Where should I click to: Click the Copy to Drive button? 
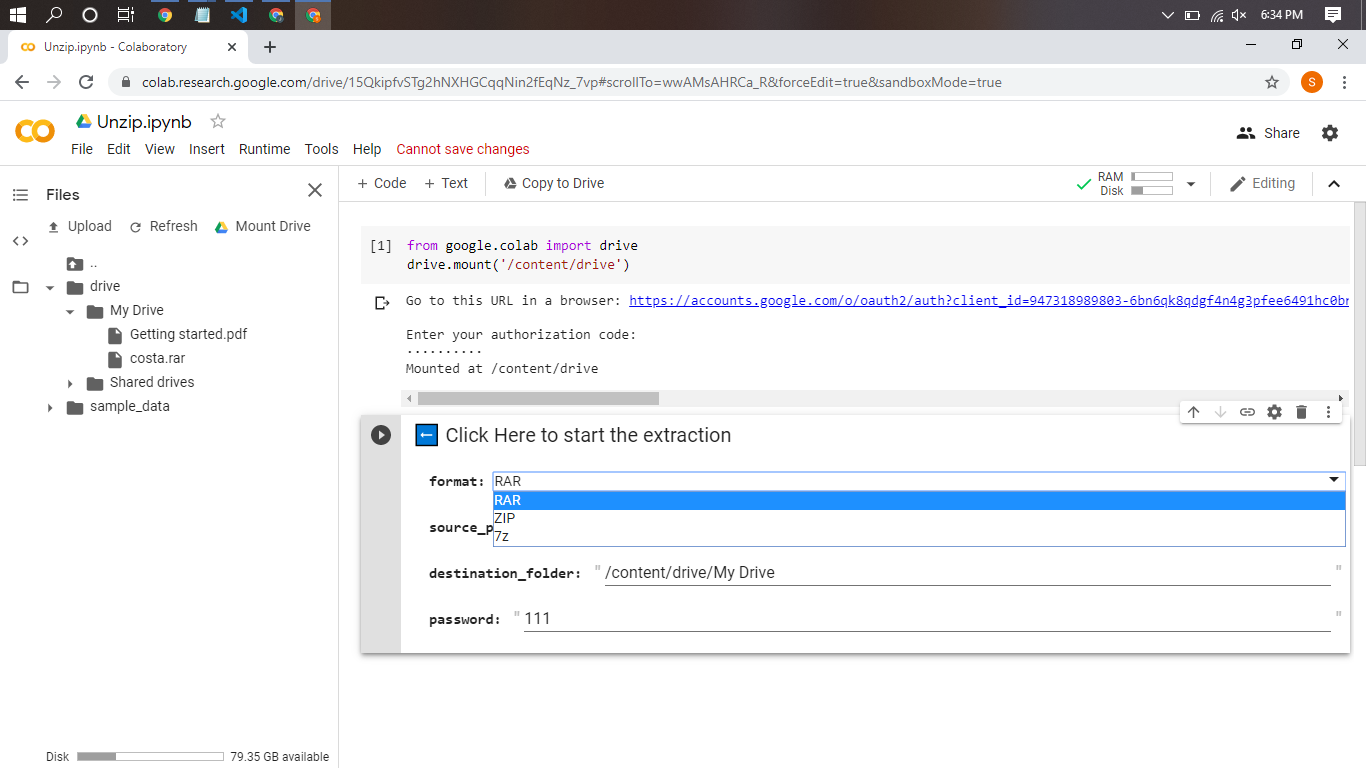pos(554,183)
